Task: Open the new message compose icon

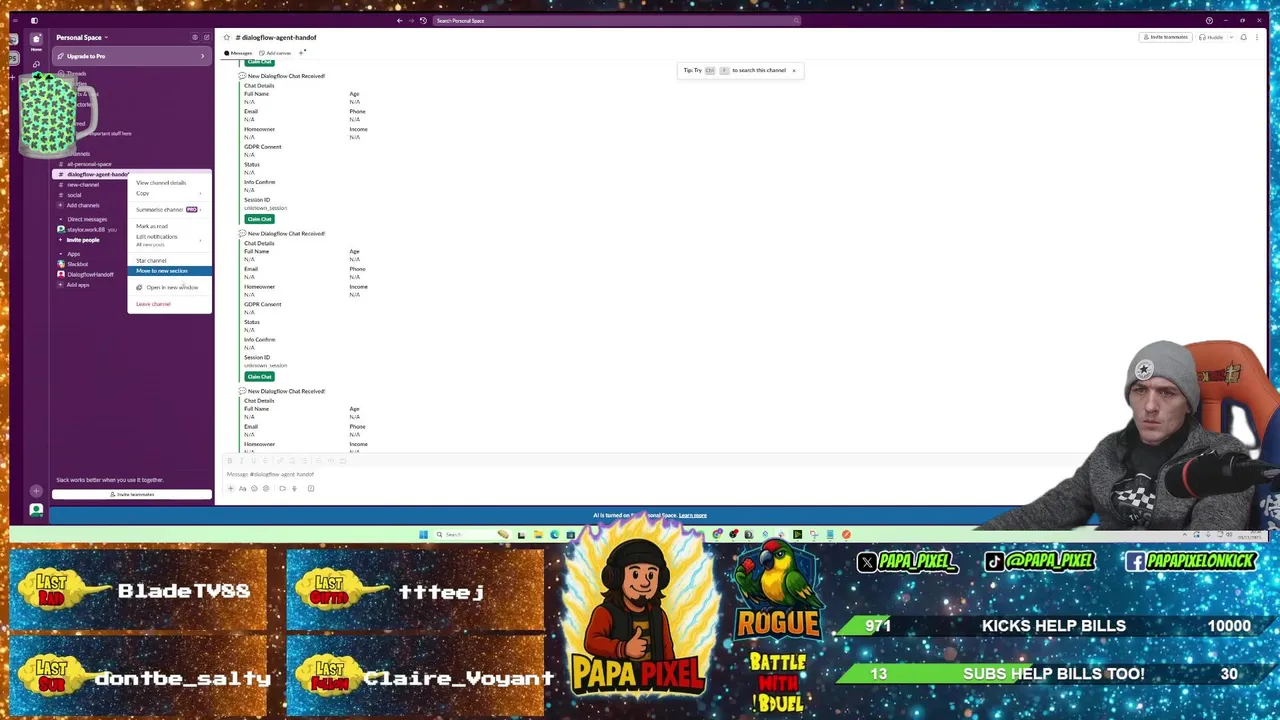Action: 206,37
